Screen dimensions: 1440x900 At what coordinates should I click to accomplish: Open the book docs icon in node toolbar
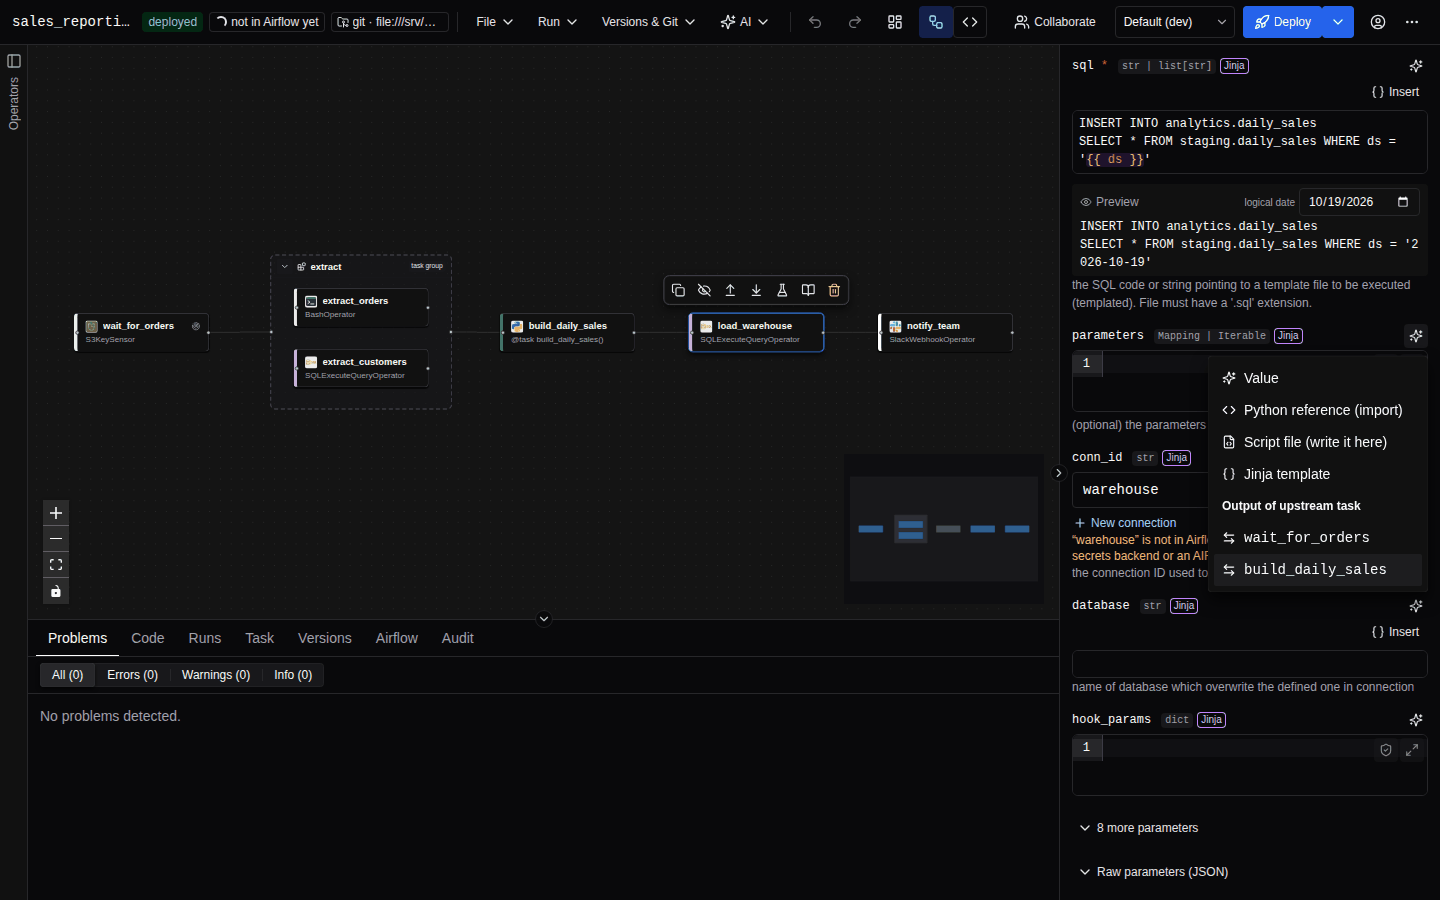(x=808, y=290)
